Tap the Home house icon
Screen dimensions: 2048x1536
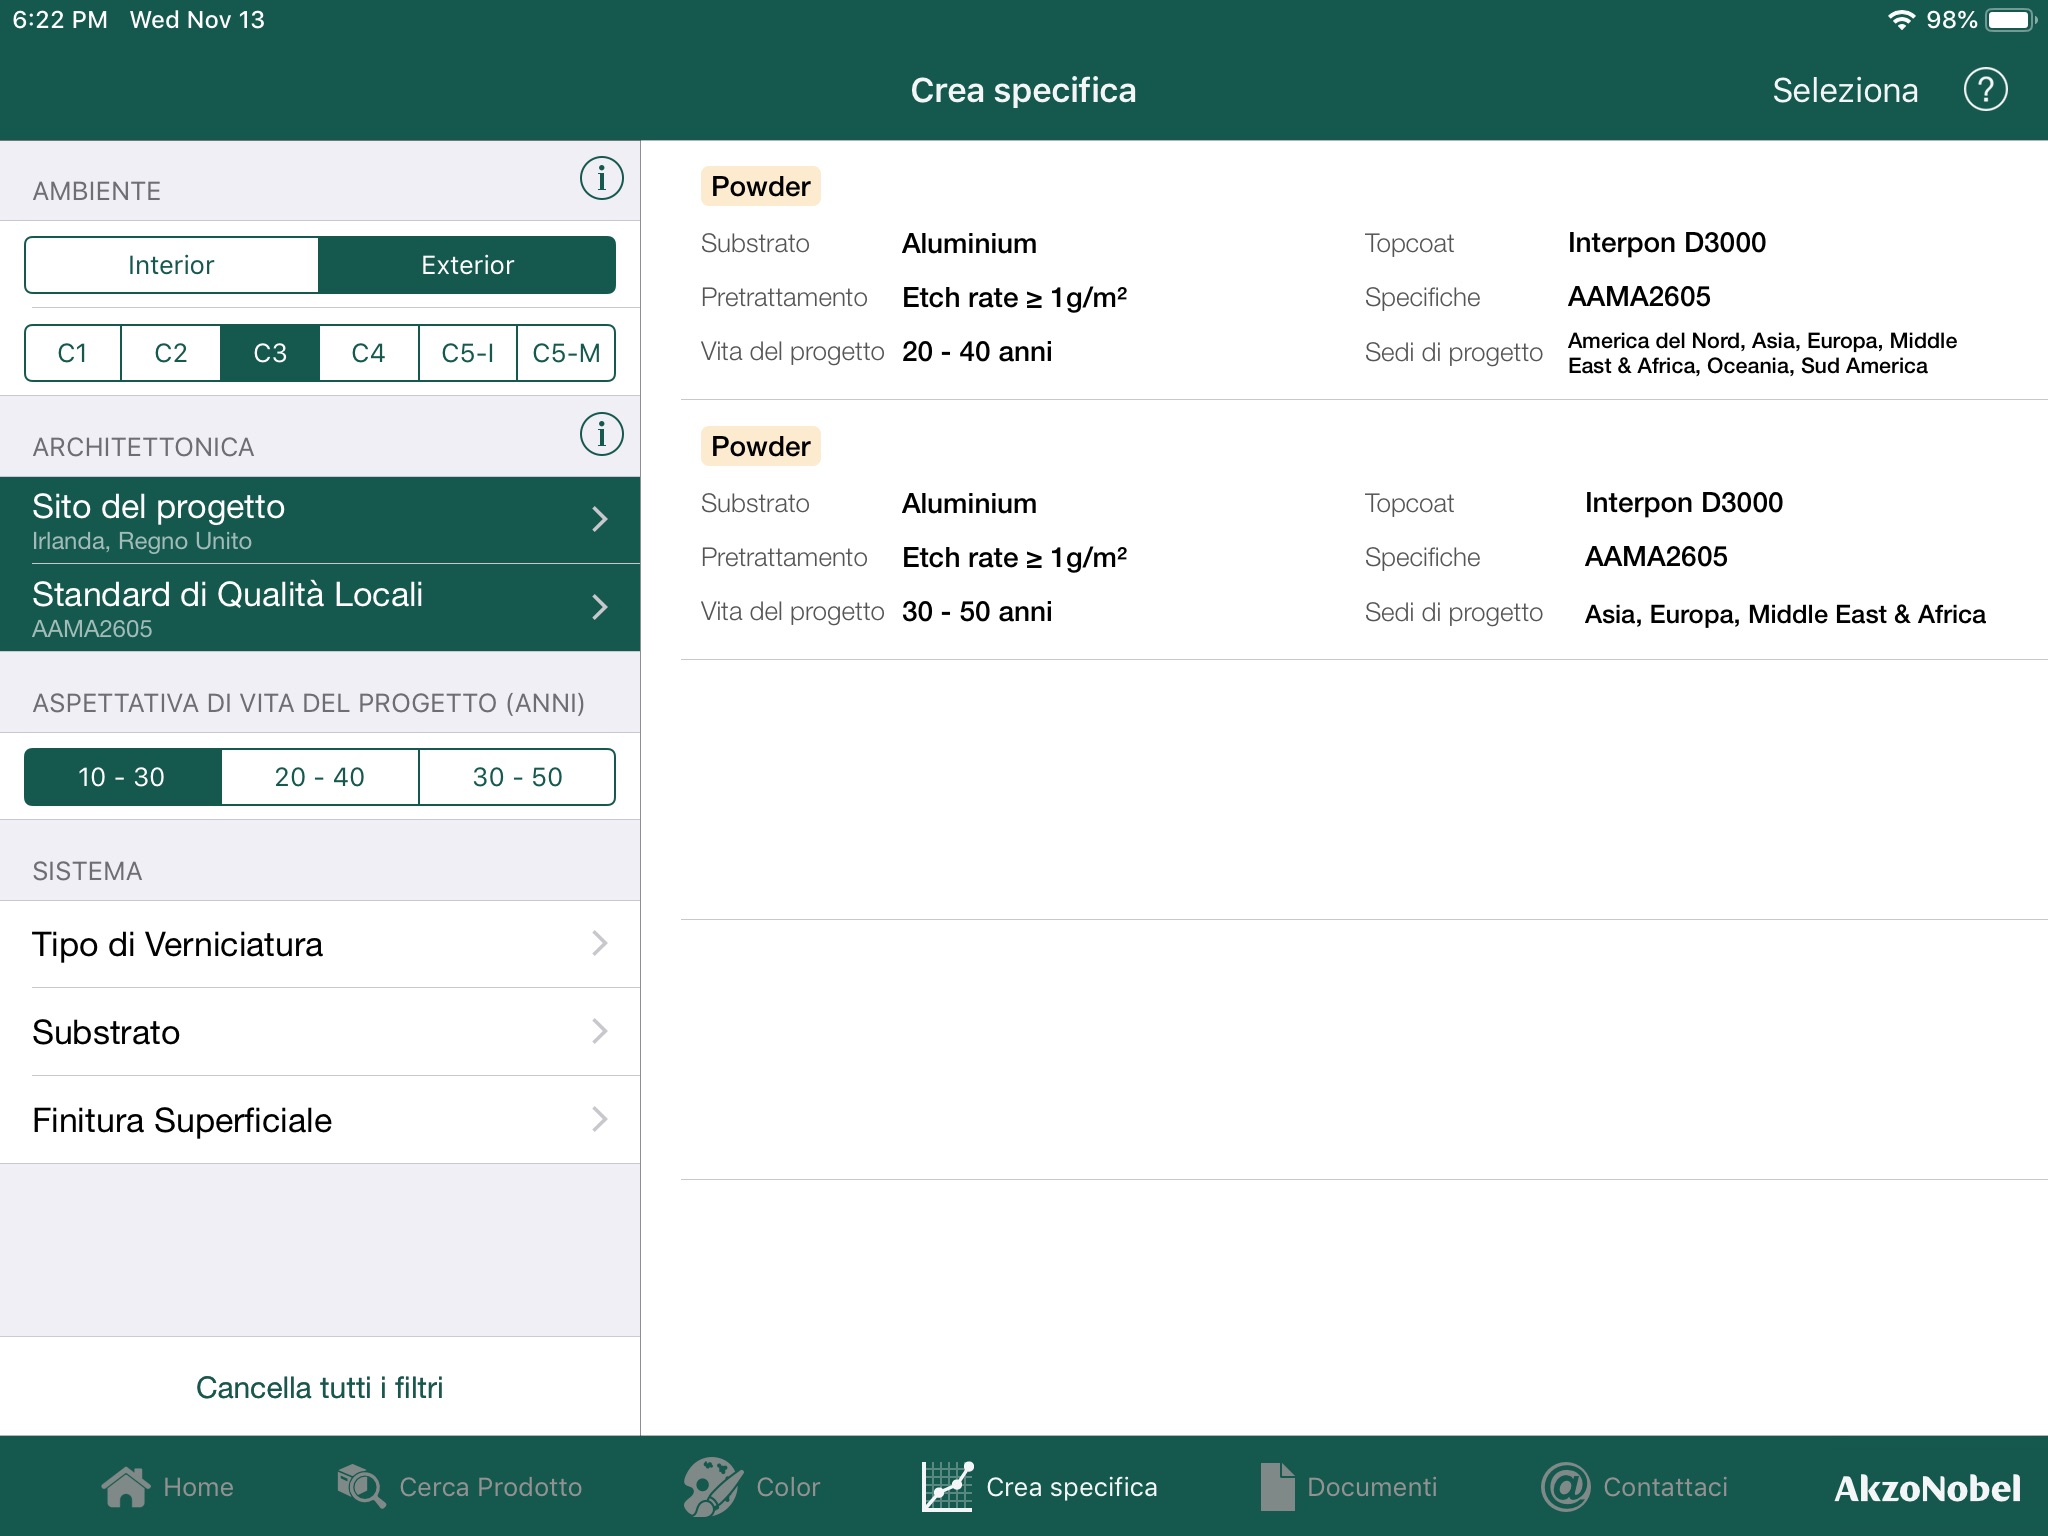pos(126,1487)
